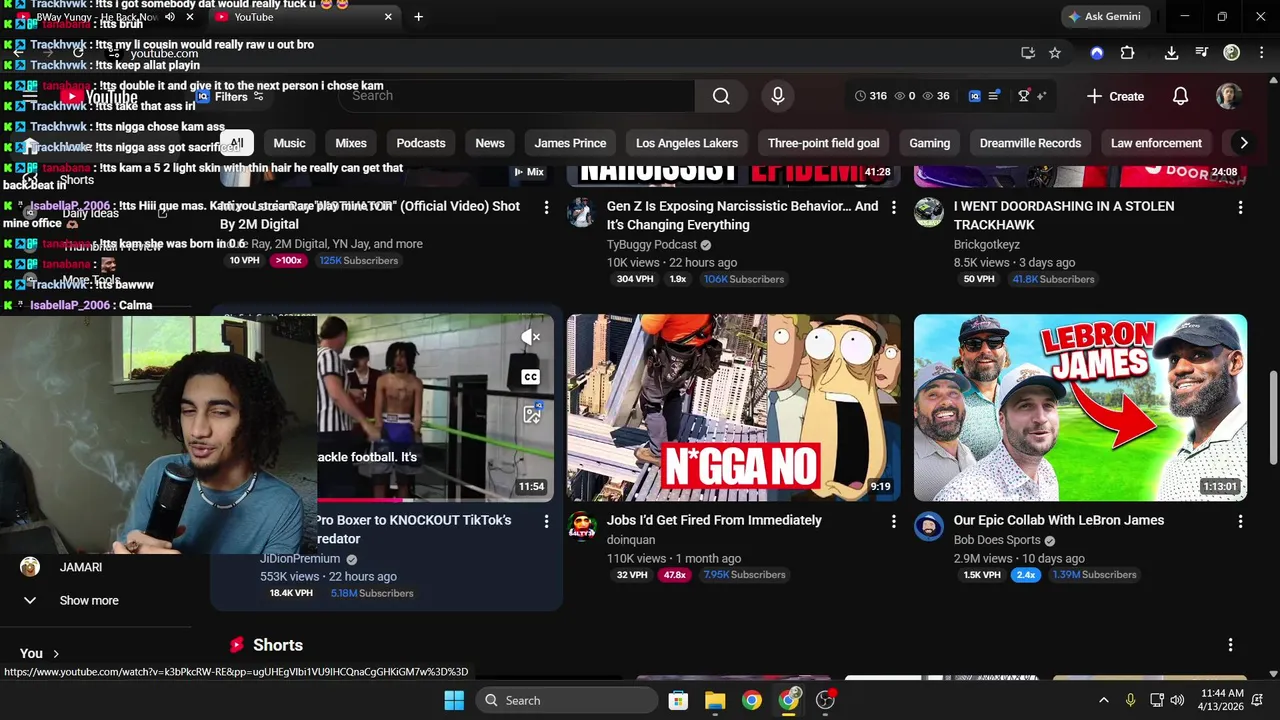Toggle closed captions on video preview
The height and width of the screenshot is (720, 1280).
pos(531,377)
